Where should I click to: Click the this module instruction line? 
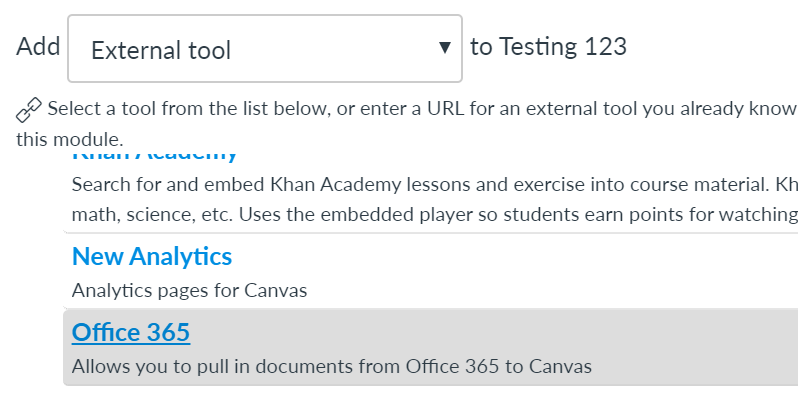pyautogui.click(x=70, y=139)
